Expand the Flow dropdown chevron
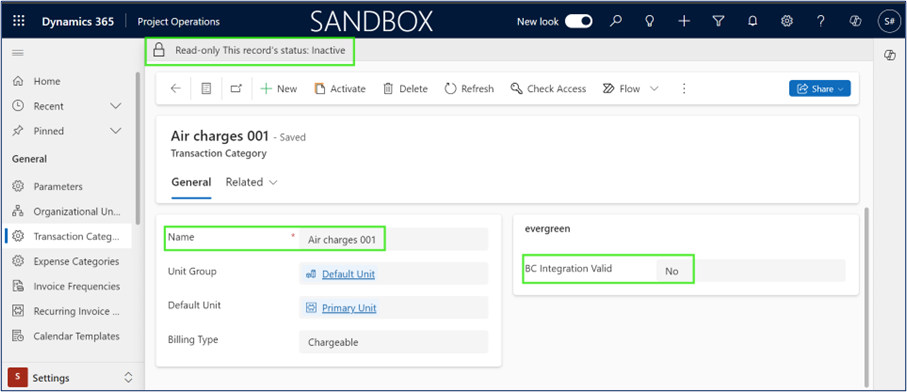The image size is (907, 392). coord(654,88)
